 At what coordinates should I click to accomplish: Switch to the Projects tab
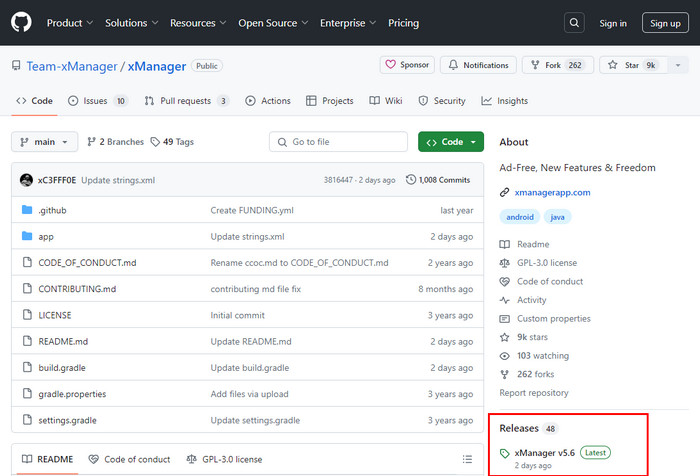click(329, 101)
